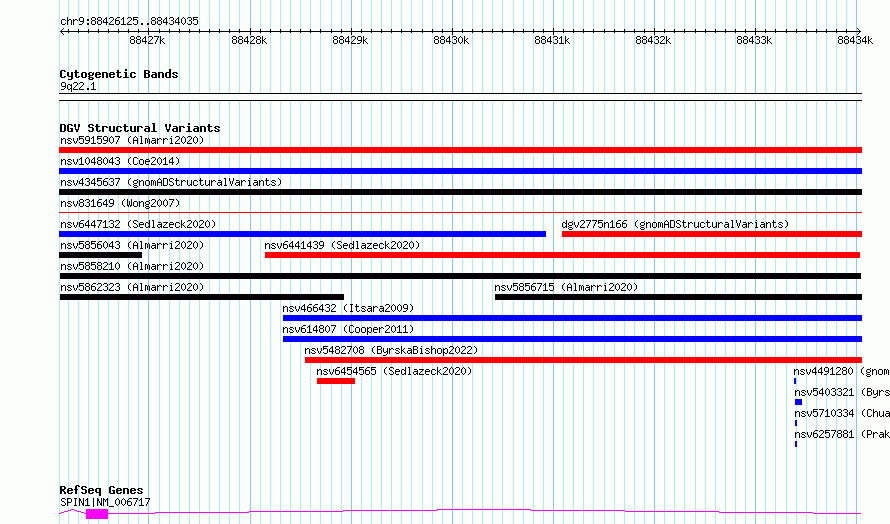Select the blue nsv466432 variant bar

572,318
